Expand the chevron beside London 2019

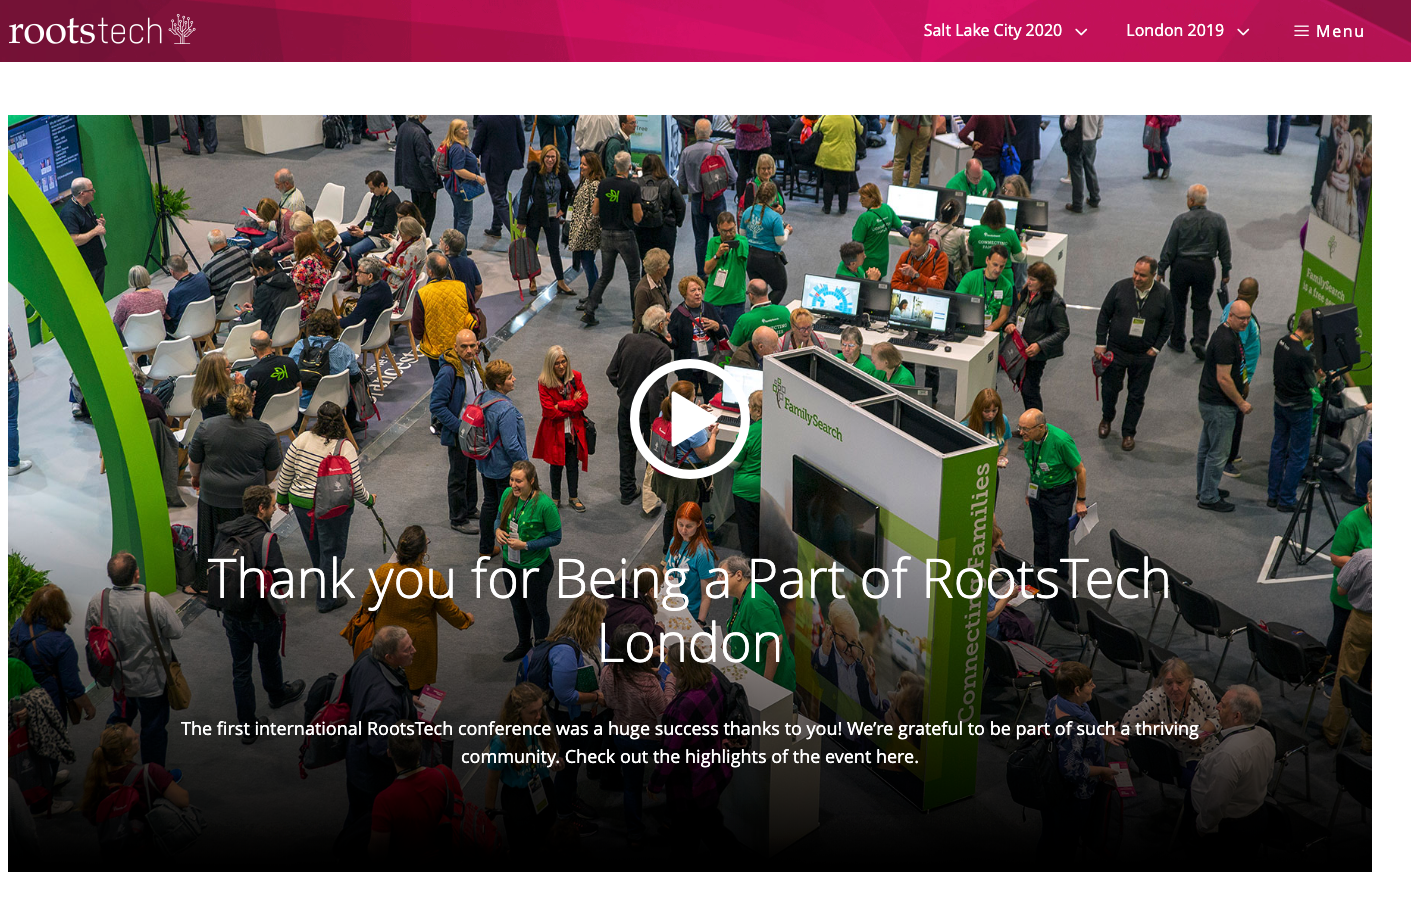[1243, 32]
